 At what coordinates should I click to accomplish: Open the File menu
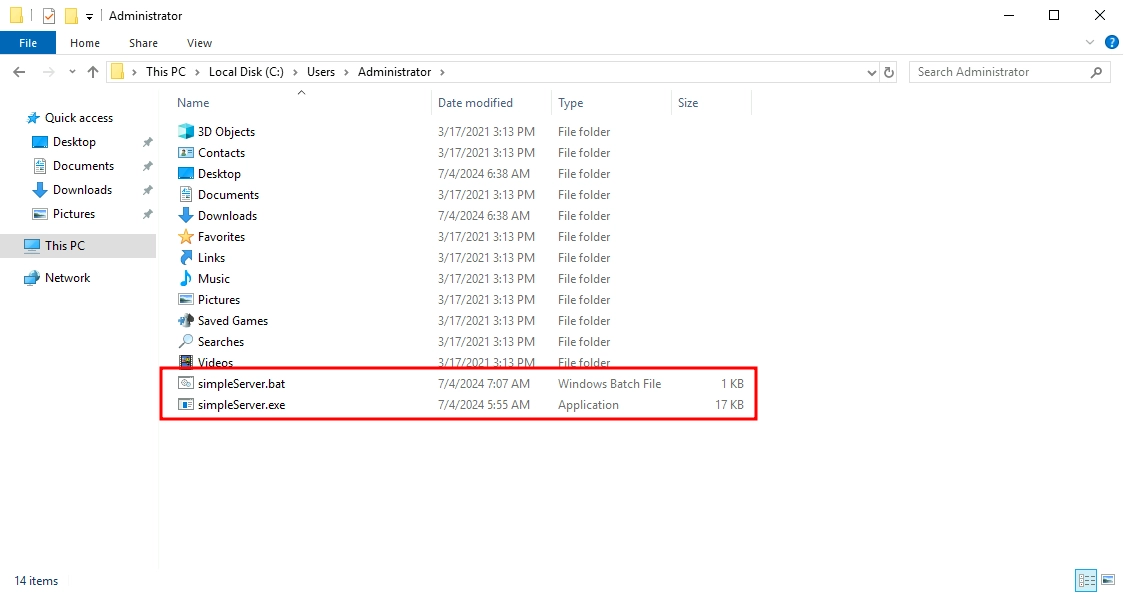[x=28, y=43]
